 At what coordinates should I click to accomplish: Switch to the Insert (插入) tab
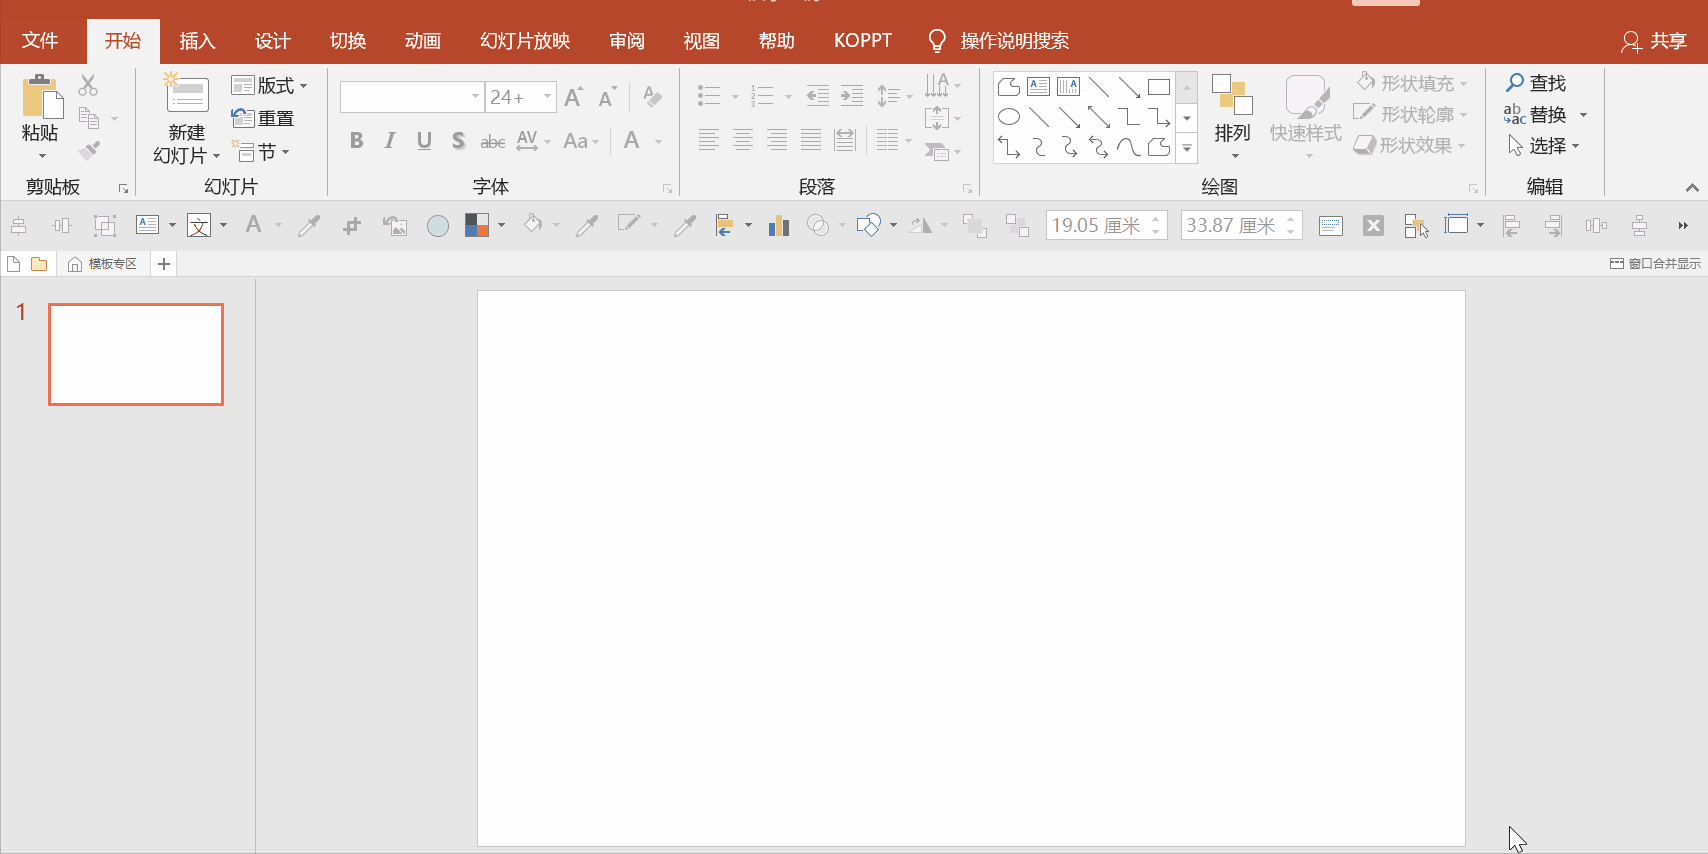tap(197, 41)
